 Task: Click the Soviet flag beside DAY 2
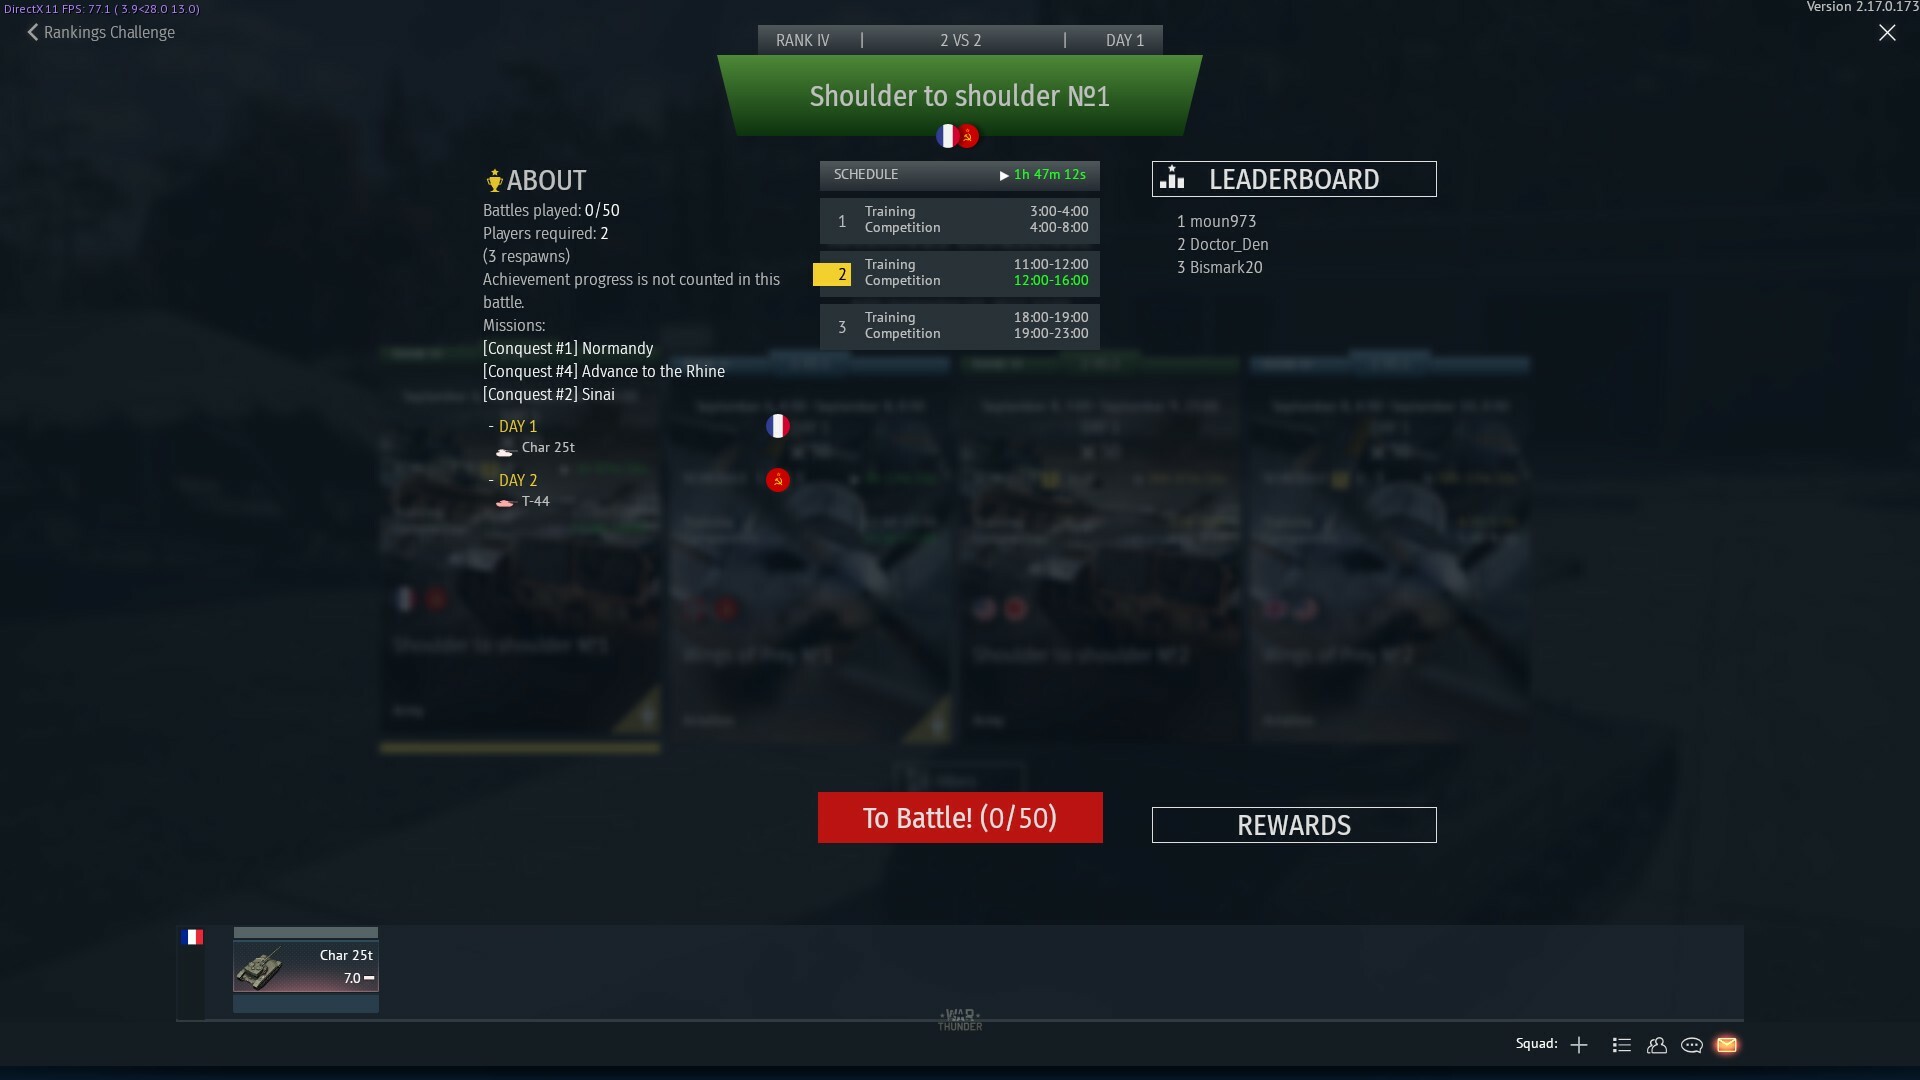(778, 480)
